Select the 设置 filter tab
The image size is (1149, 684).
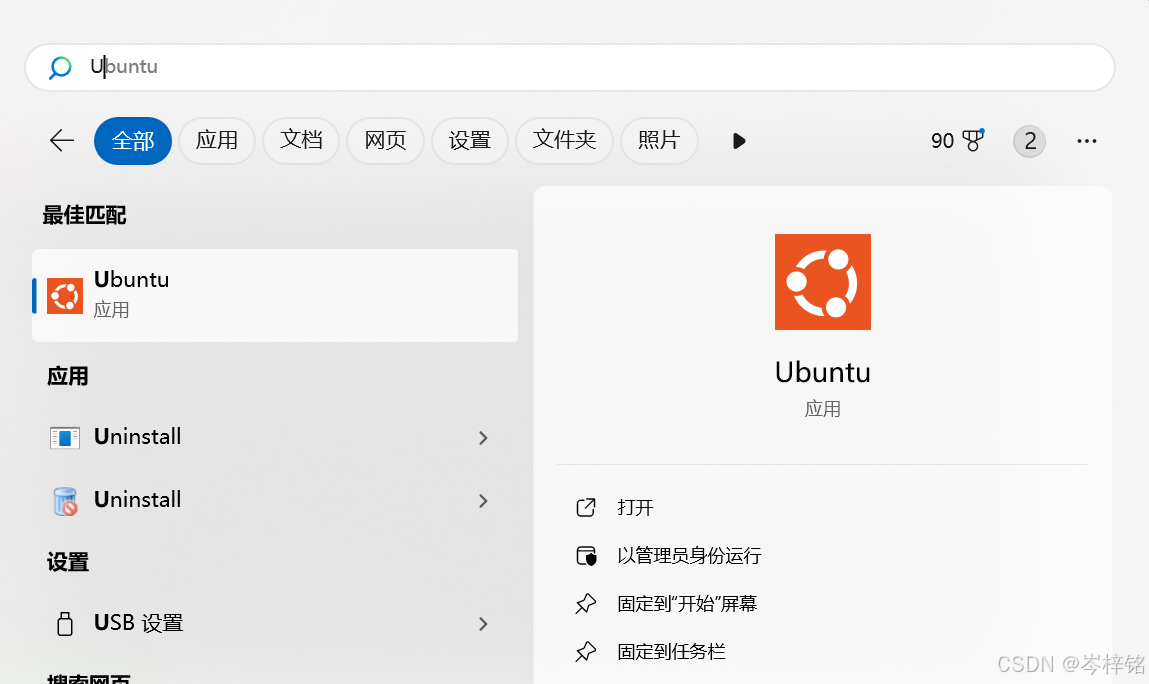[470, 141]
